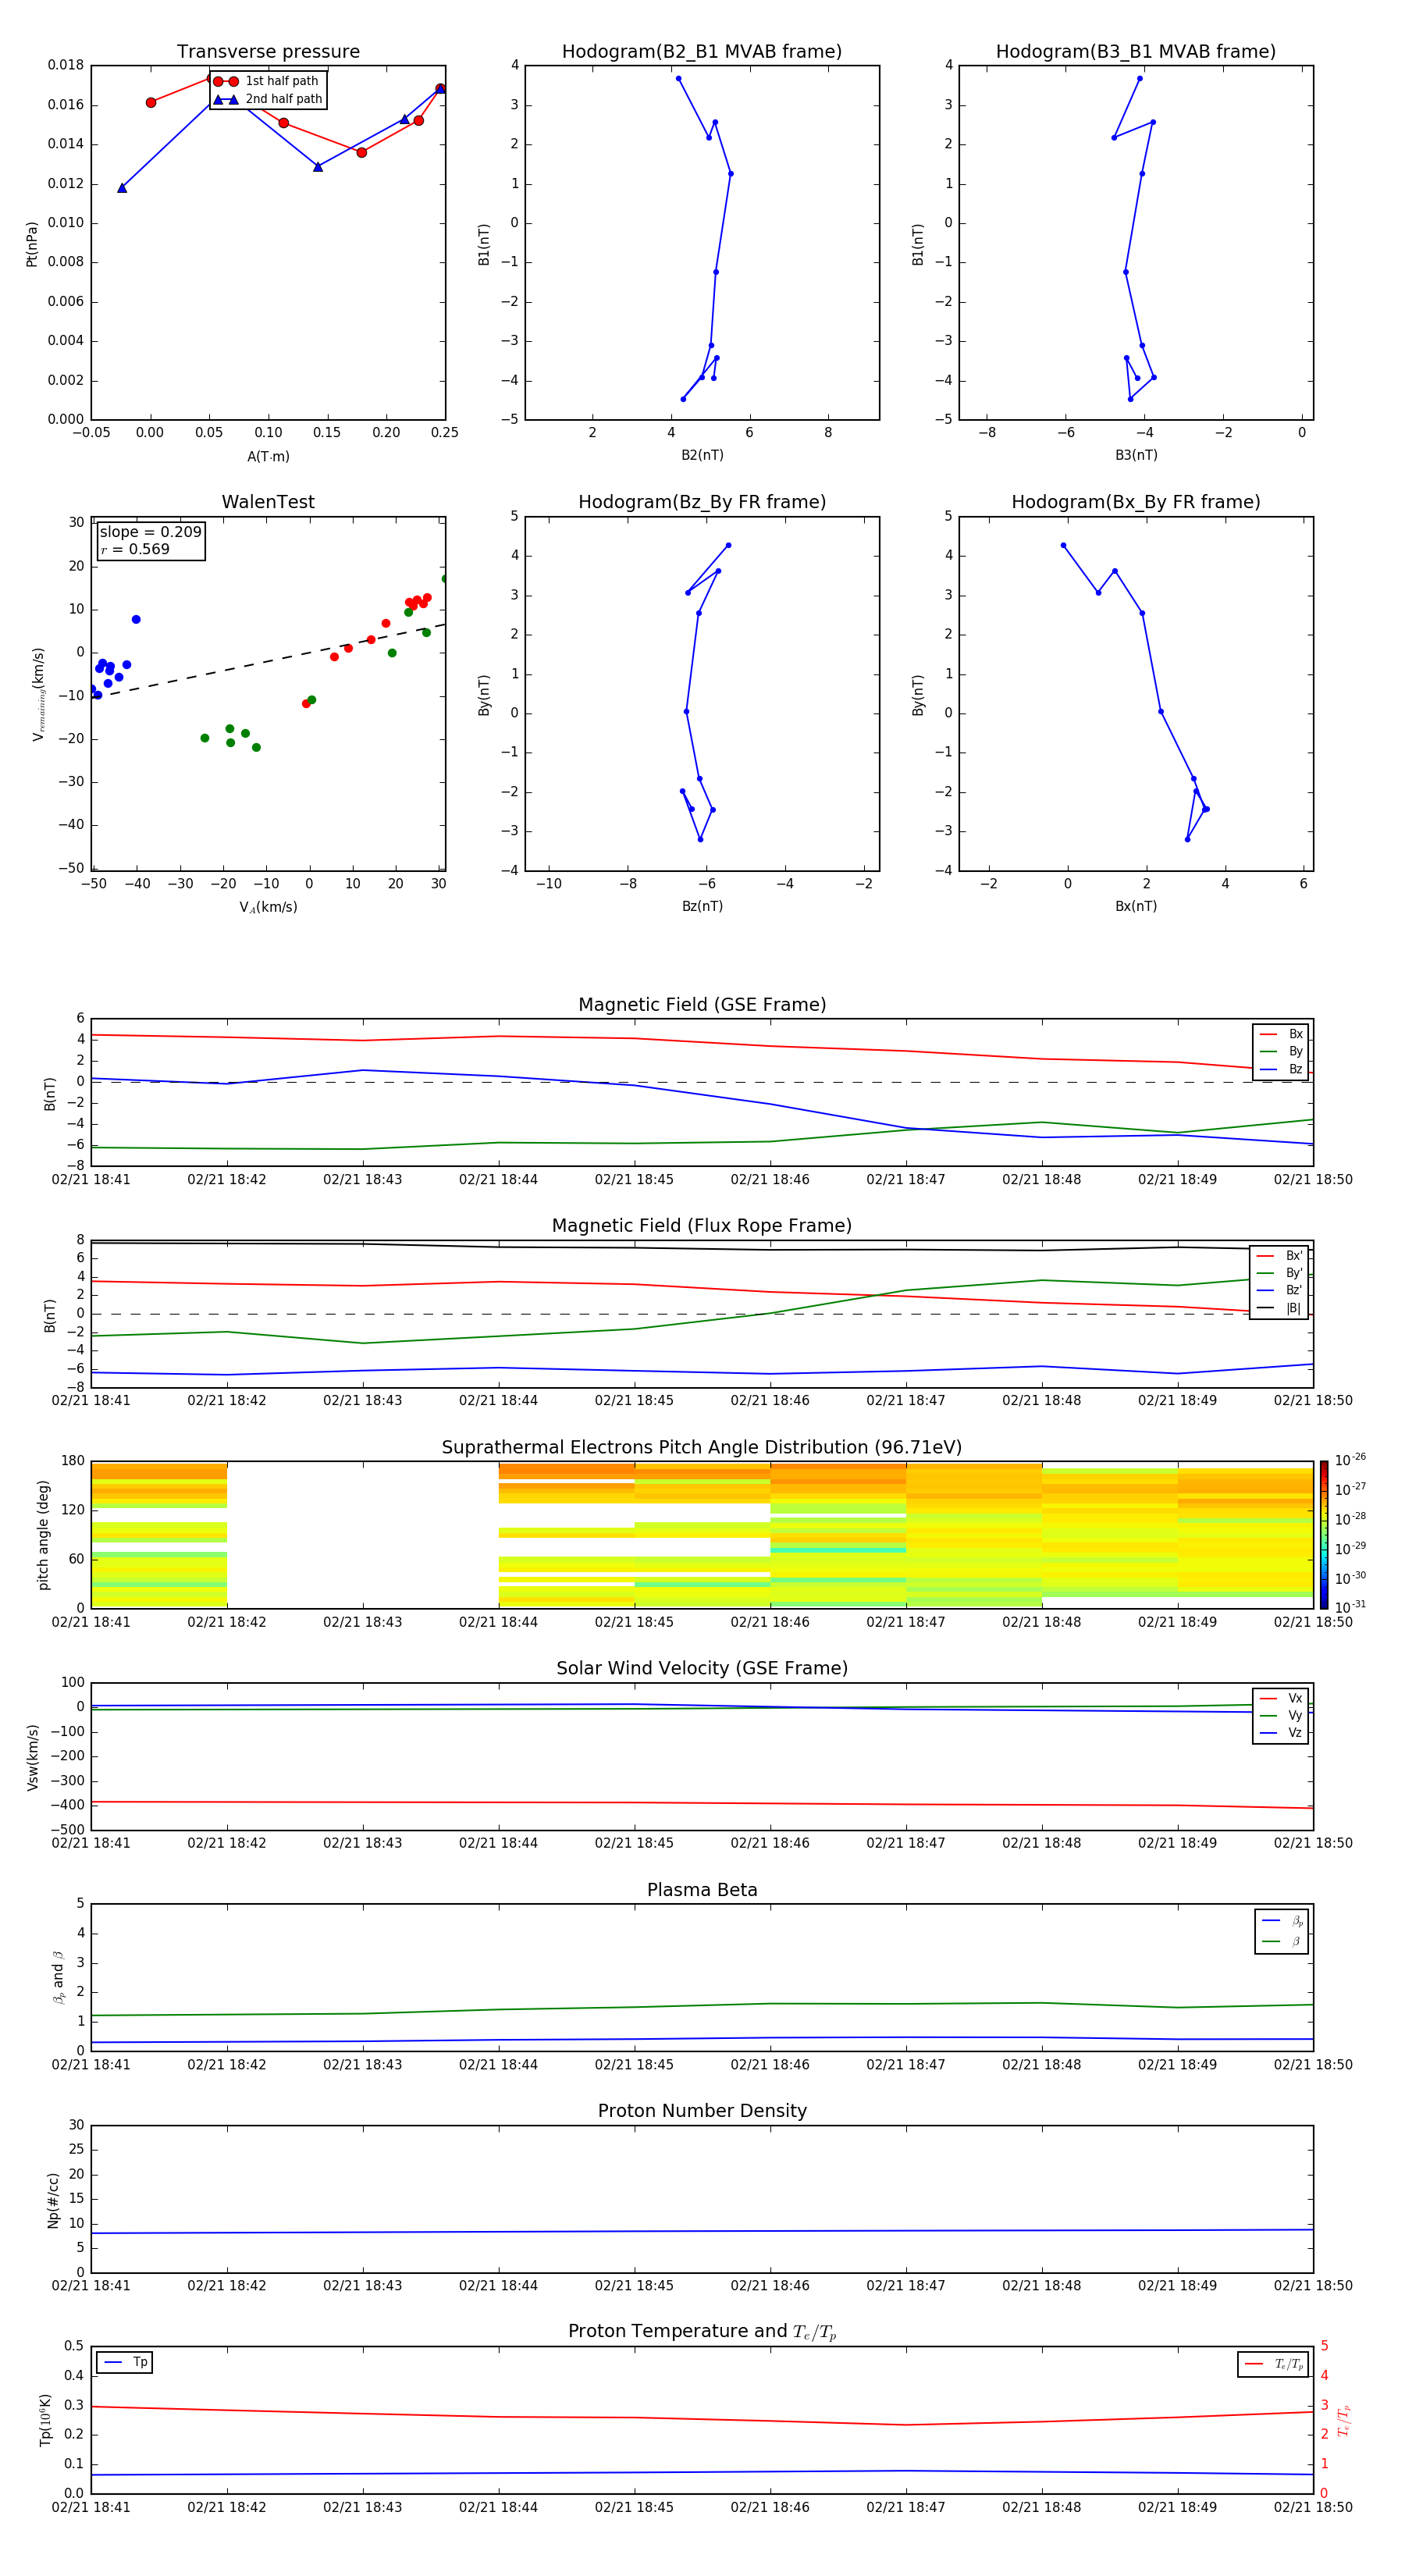Click the "r = 0.569" annotation
Screen dimensions: 1405x2576
[x=135, y=549]
